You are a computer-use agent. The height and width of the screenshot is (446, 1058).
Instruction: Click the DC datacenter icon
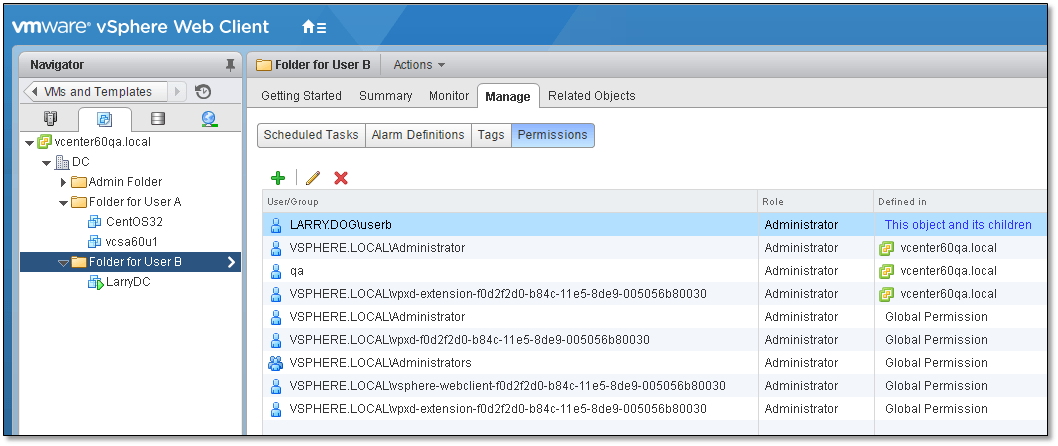[x=61, y=162]
